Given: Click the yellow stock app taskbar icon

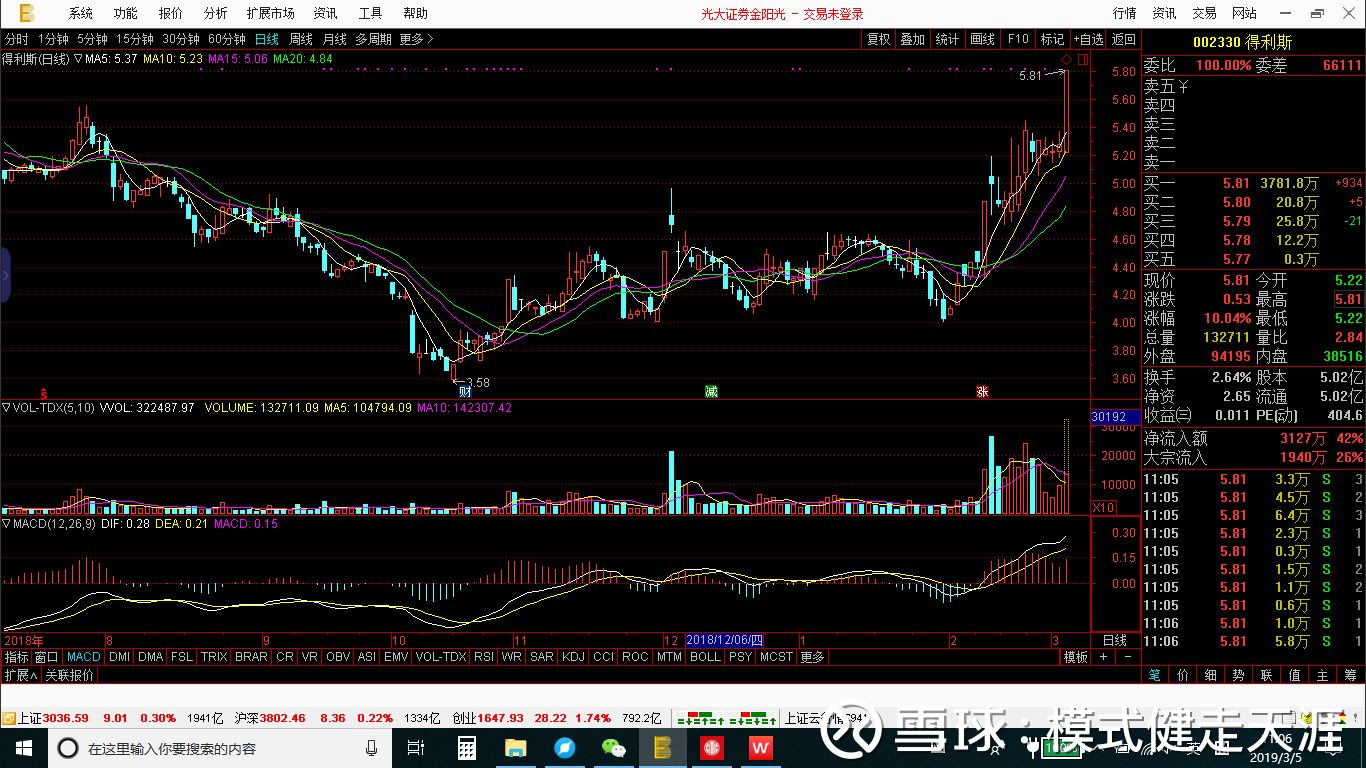Looking at the screenshot, I should (662, 748).
